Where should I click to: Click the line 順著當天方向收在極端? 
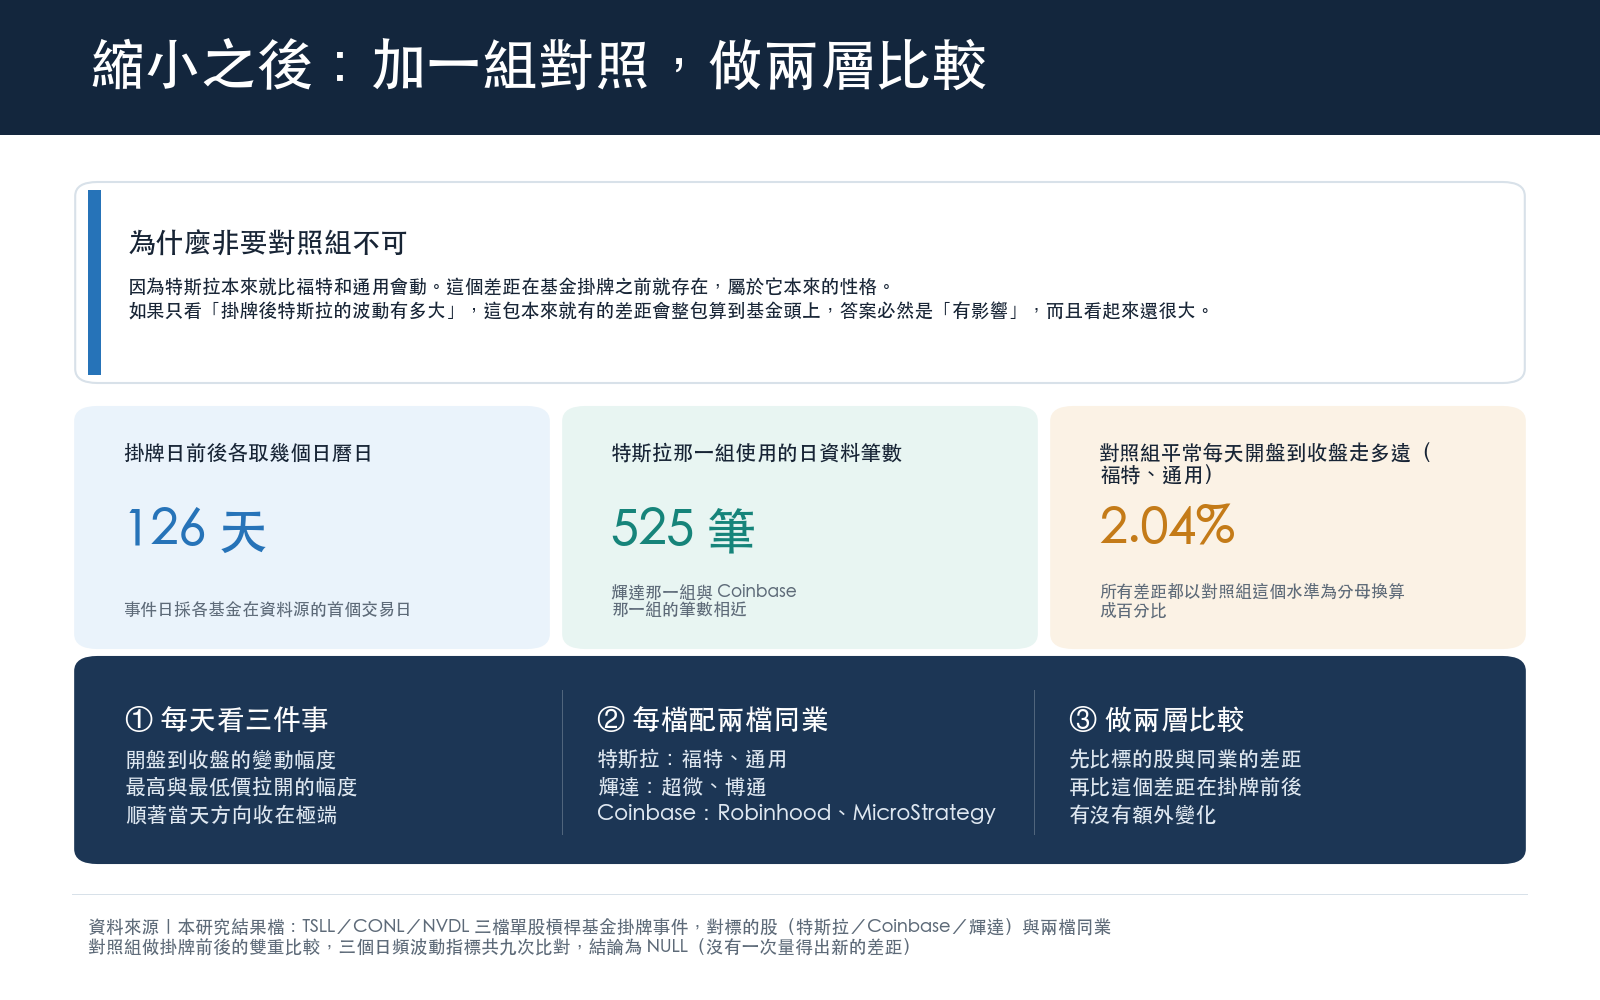(231, 815)
